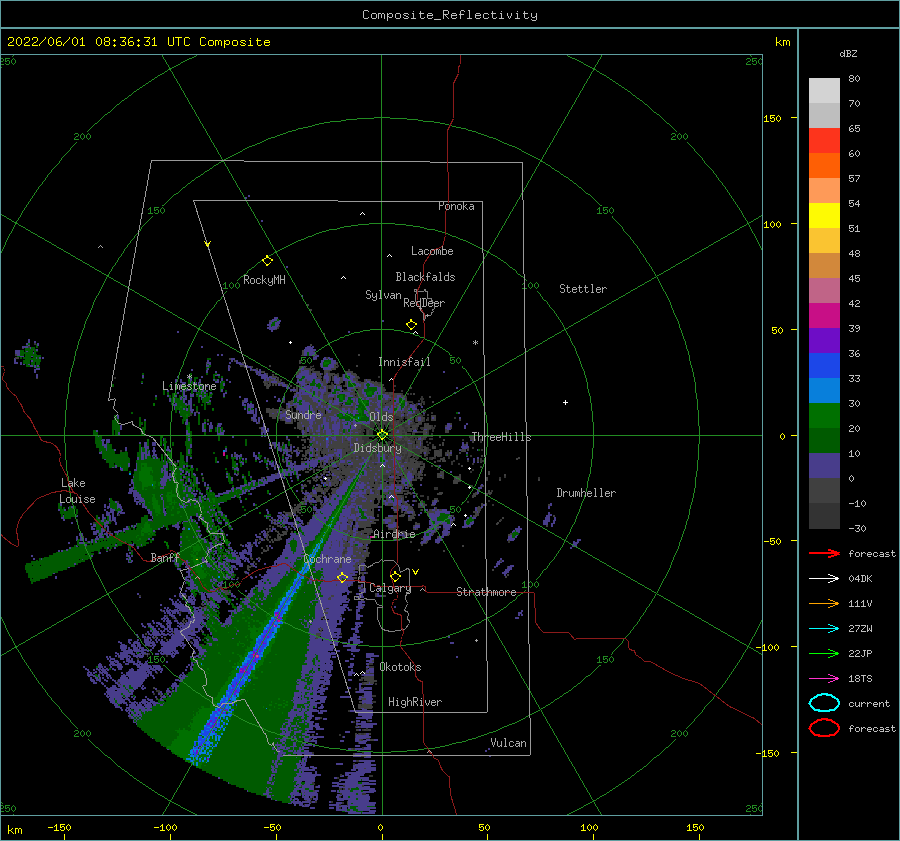Viewport: 900px width, 841px height.
Task: Click the magenta 18TS arrow icon
Action: tap(824, 679)
